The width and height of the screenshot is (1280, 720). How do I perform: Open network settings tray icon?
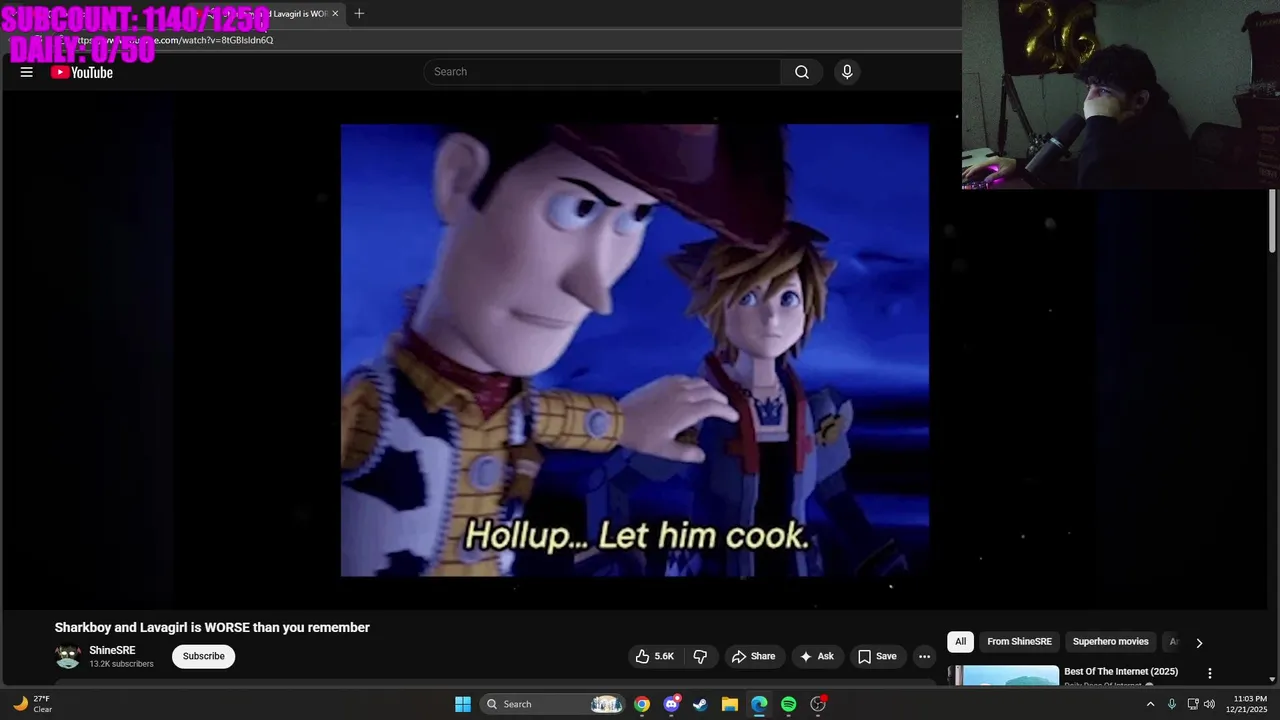tap(1193, 704)
